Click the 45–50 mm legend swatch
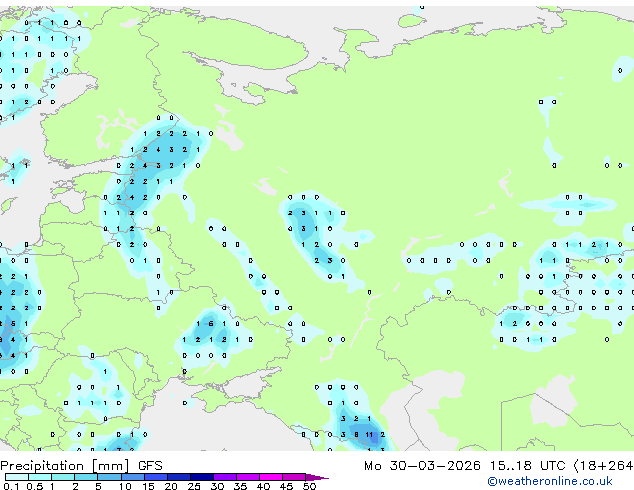The height and width of the screenshot is (490, 634). point(294,477)
